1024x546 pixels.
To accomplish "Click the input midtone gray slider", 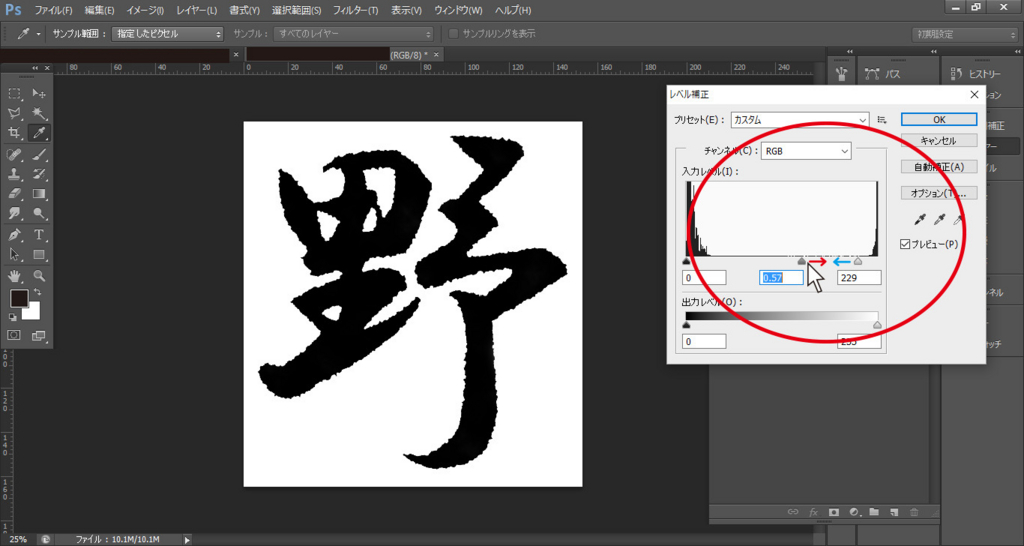I will [801, 261].
